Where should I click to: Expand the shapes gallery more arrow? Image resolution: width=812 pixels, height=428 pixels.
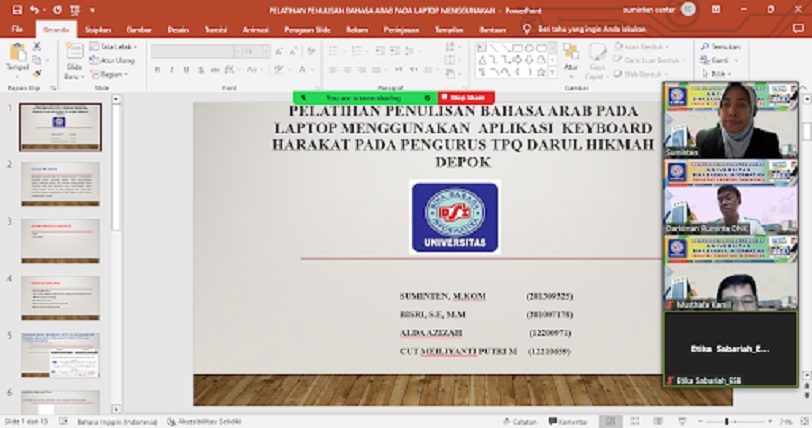(553, 74)
